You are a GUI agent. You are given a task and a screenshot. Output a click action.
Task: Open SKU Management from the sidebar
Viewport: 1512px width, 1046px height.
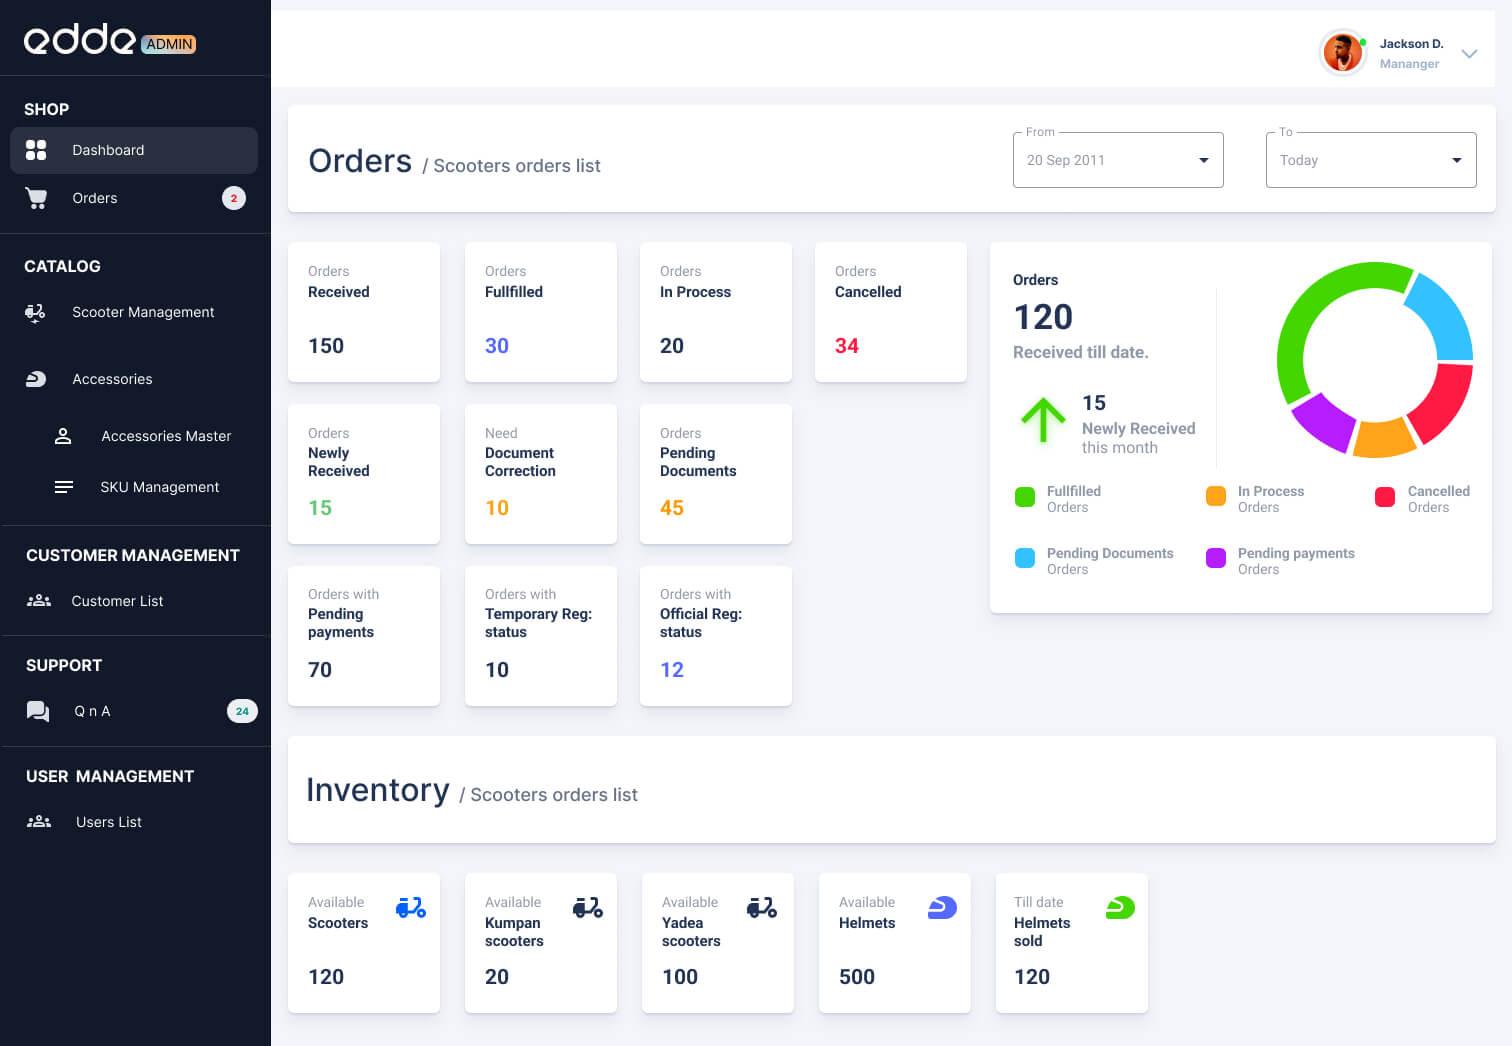click(159, 487)
